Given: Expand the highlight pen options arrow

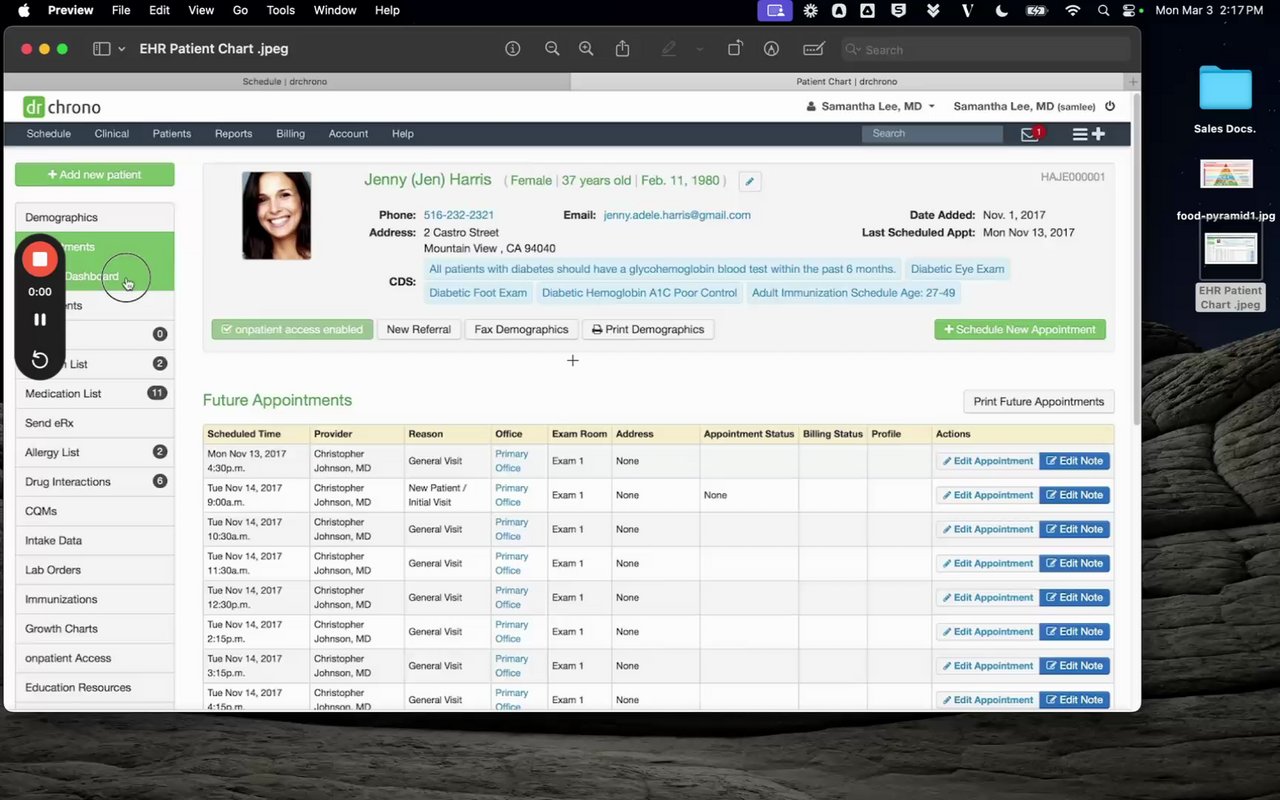Looking at the screenshot, I should pos(699,49).
